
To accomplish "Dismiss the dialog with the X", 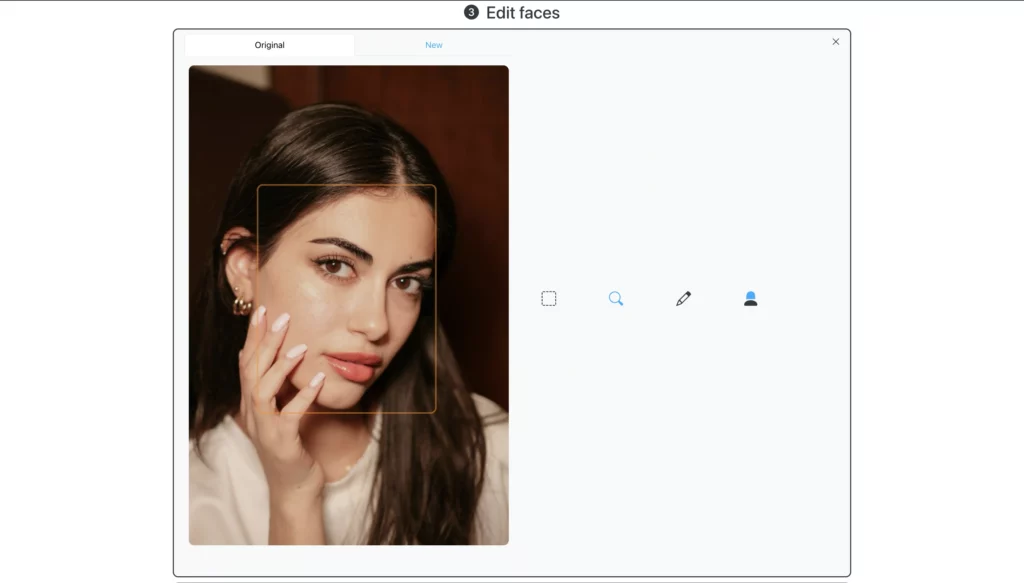I will tap(836, 41).
